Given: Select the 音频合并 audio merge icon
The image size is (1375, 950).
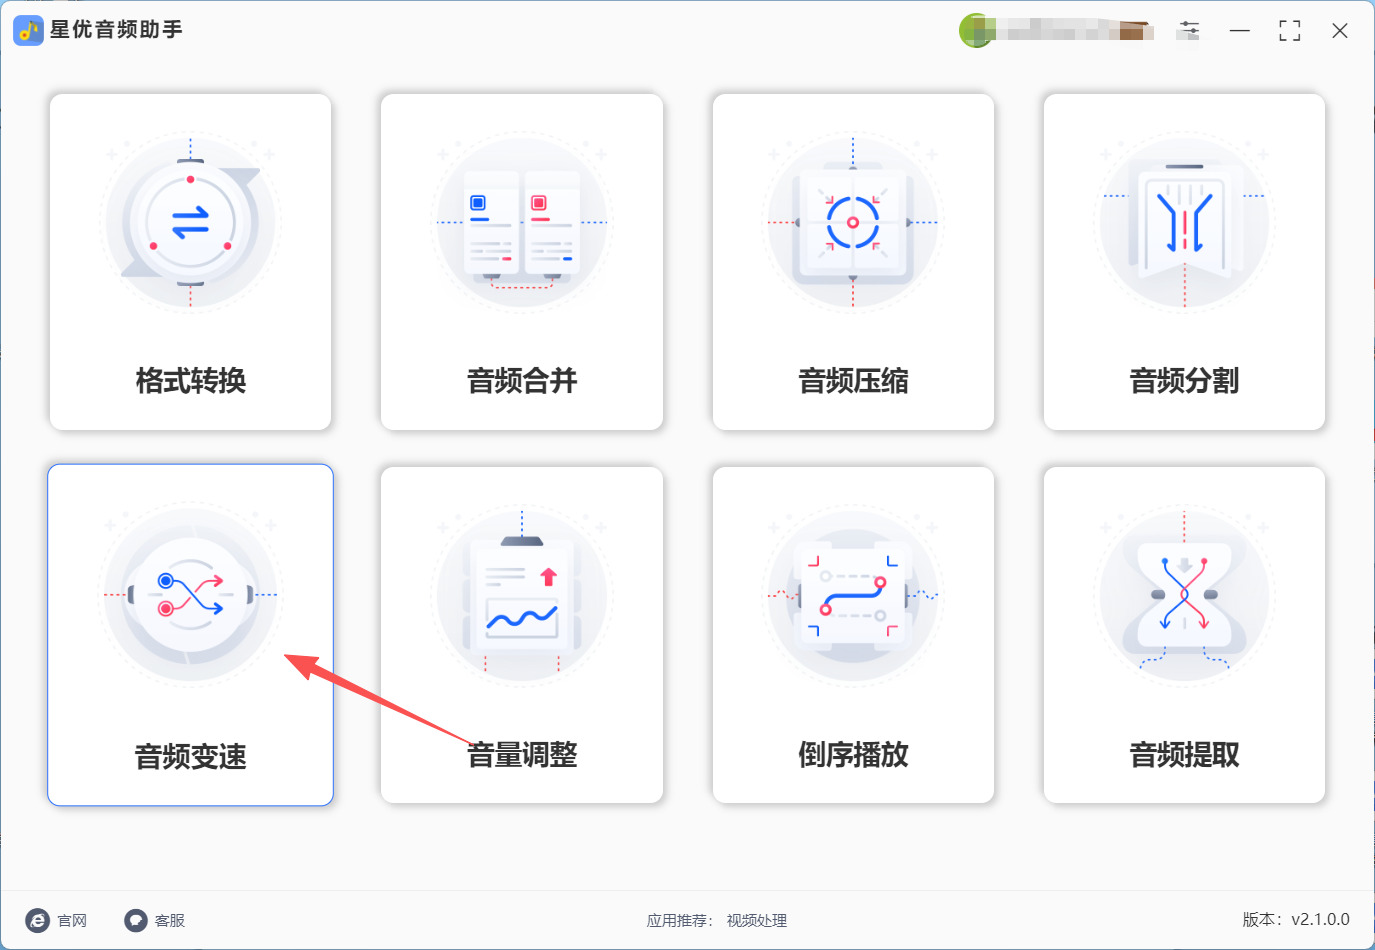Looking at the screenshot, I should click(522, 222).
